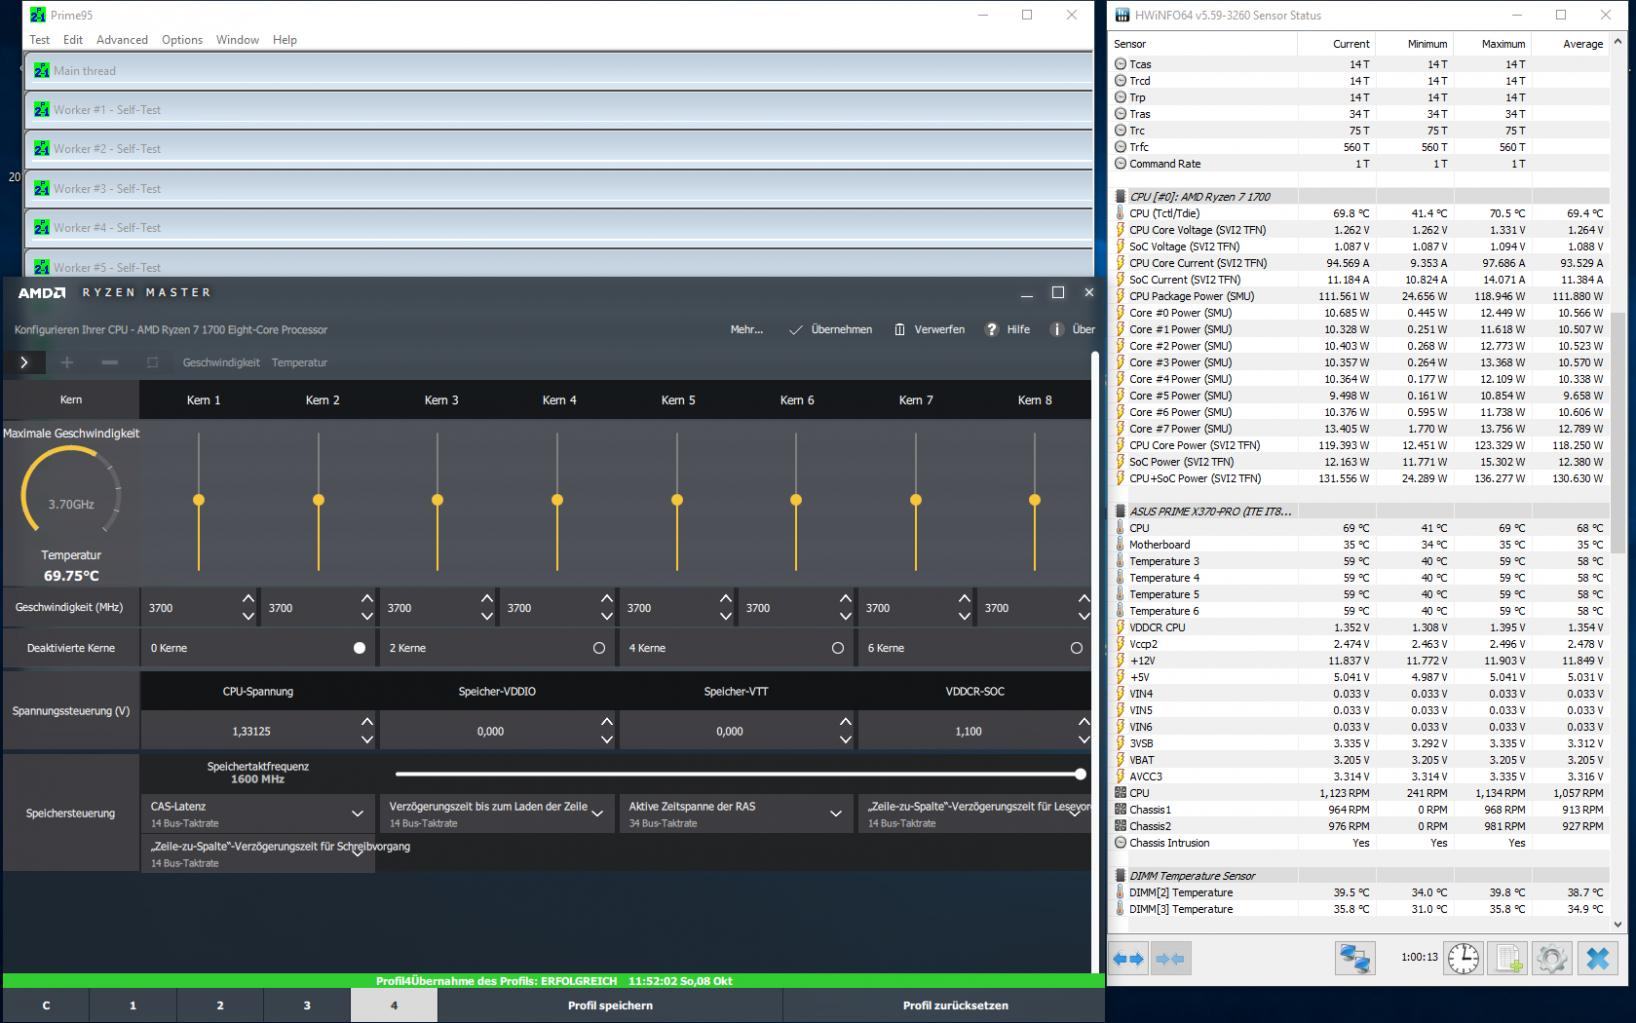Image resolution: width=1636 pixels, height=1023 pixels.
Task: Switch to profile tab C
Action: tap(46, 1005)
